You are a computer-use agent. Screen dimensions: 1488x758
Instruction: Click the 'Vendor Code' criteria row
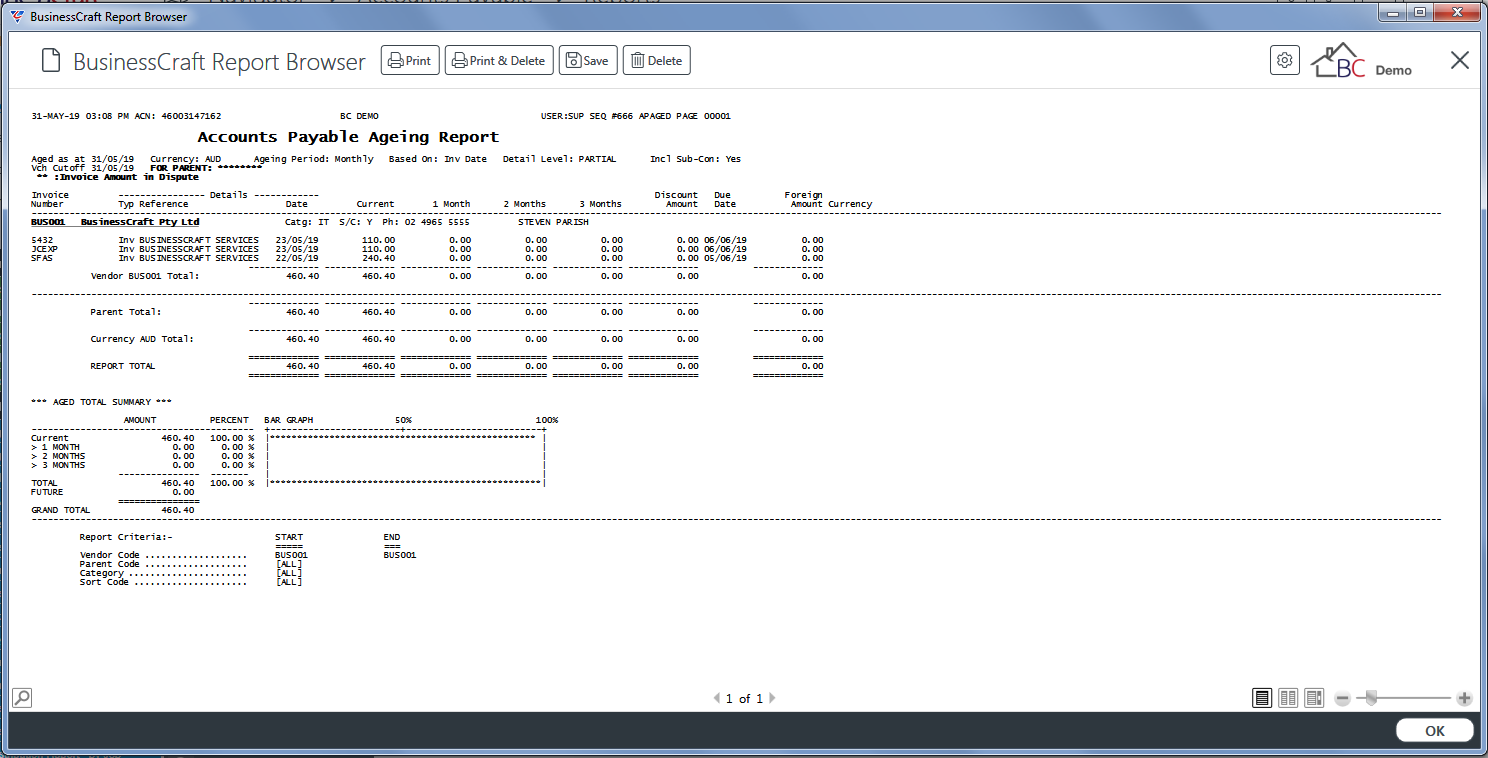click(248, 555)
